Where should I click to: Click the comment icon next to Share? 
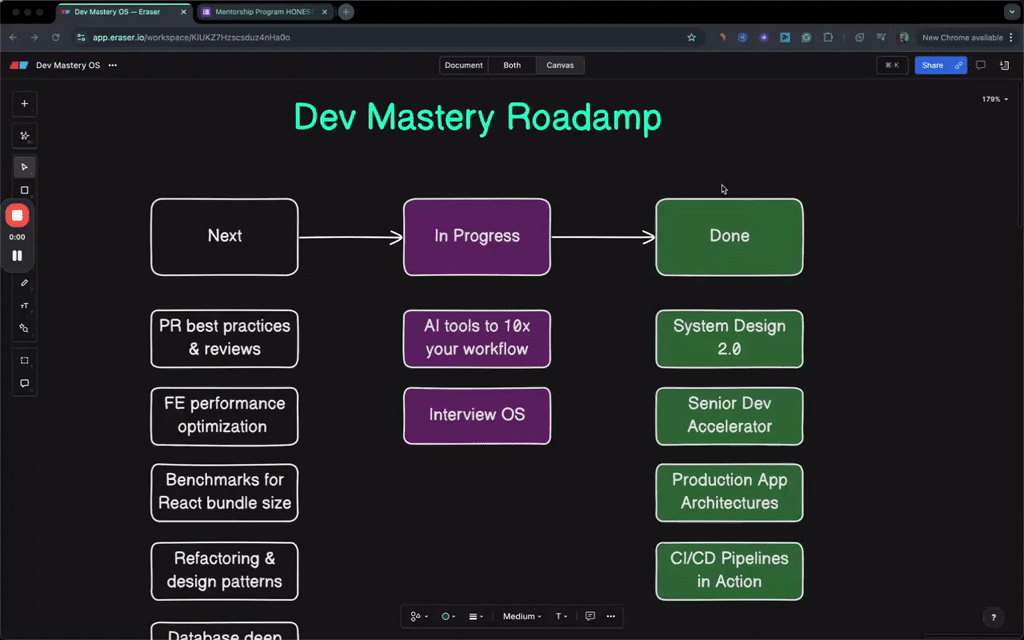point(981,64)
